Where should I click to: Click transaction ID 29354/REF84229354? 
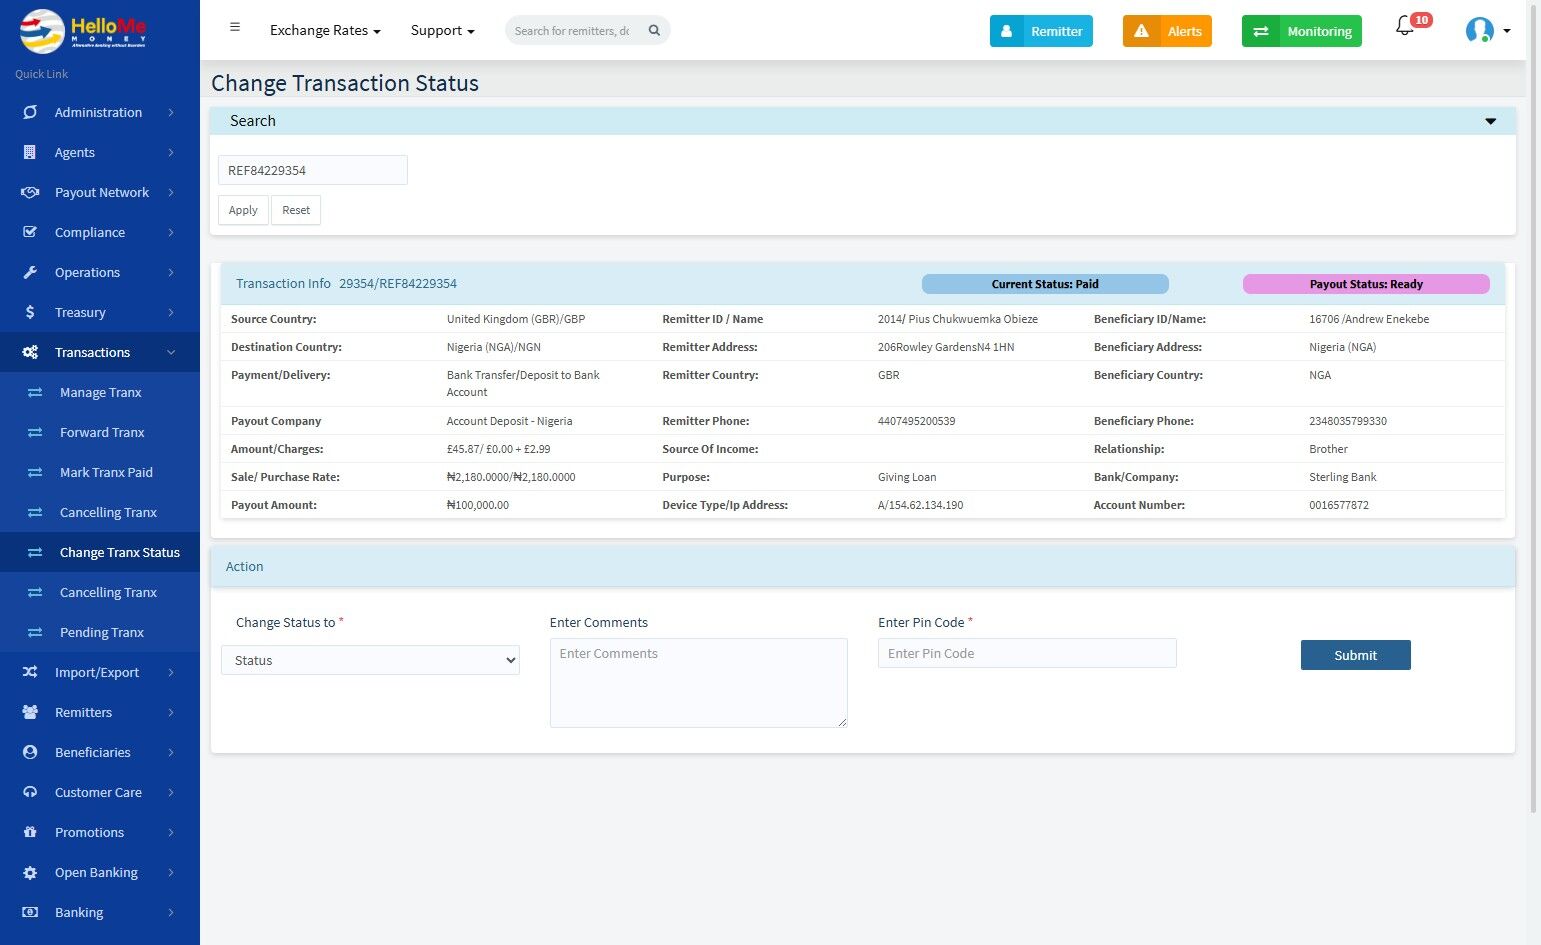[x=398, y=284]
